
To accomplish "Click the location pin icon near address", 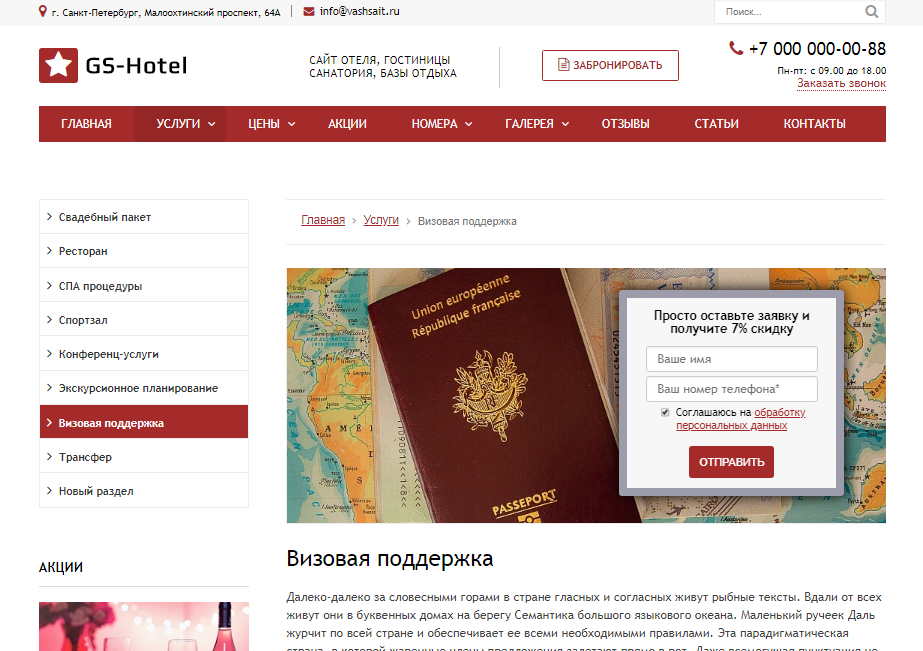I will coord(42,11).
